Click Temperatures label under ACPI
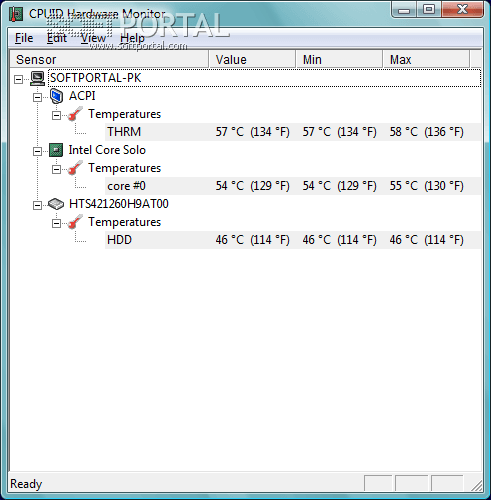The width and height of the screenshot is (491, 500). coord(124,114)
